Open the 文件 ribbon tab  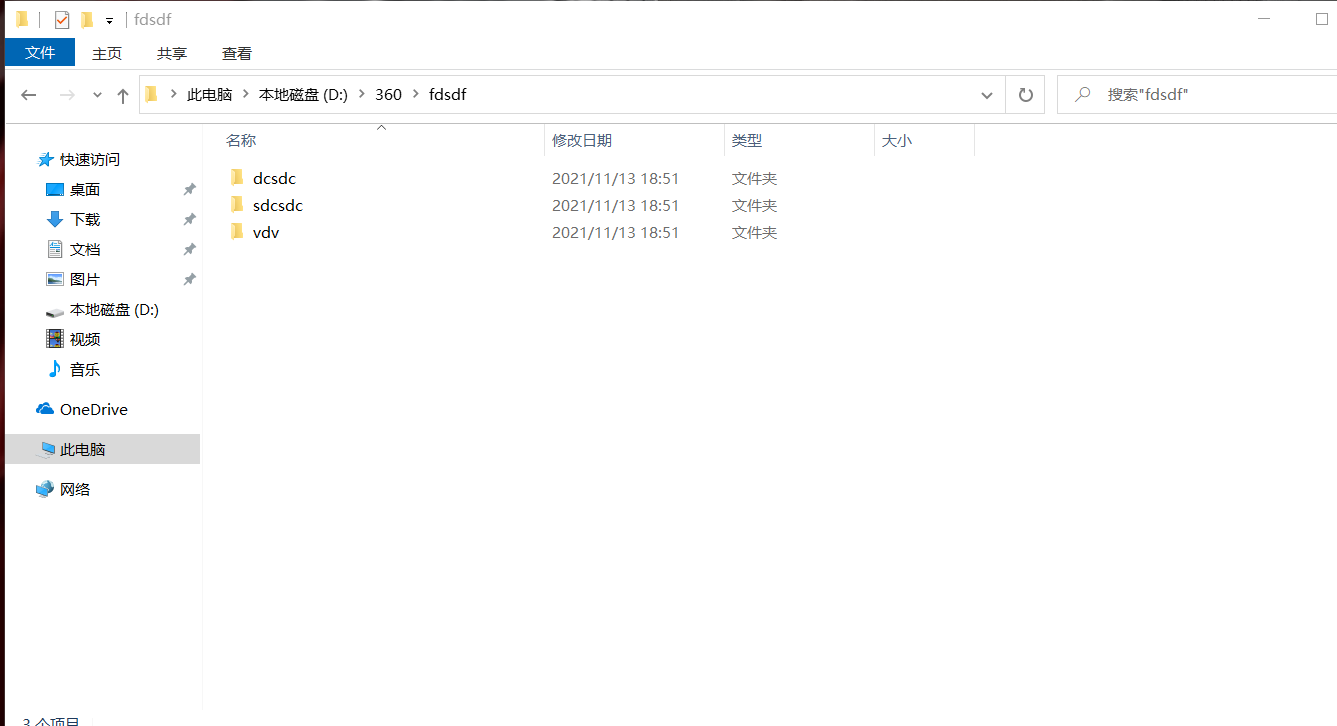pyautogui.click(x=40, y=53)
